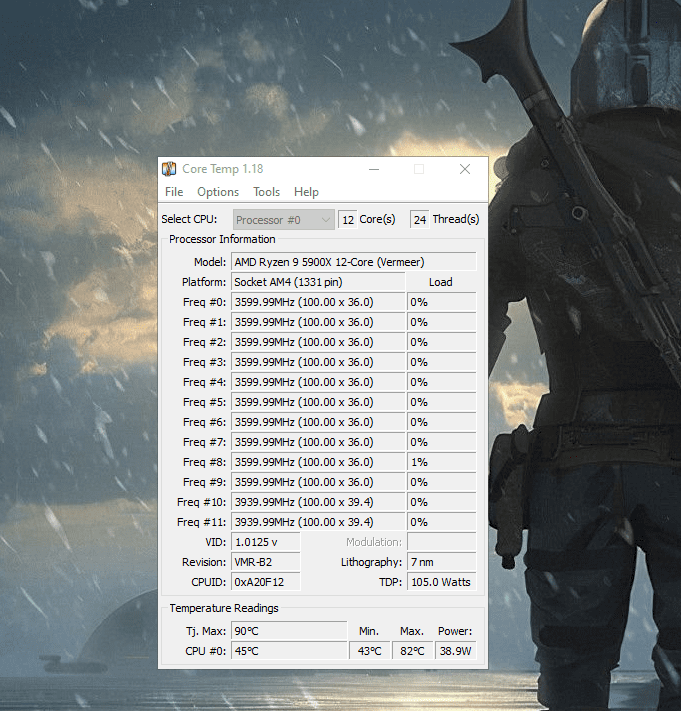Screen dimensions: 681x711
Task: Click the CPU #0 temperature 45°C
Action: click(x=289, y=651)
